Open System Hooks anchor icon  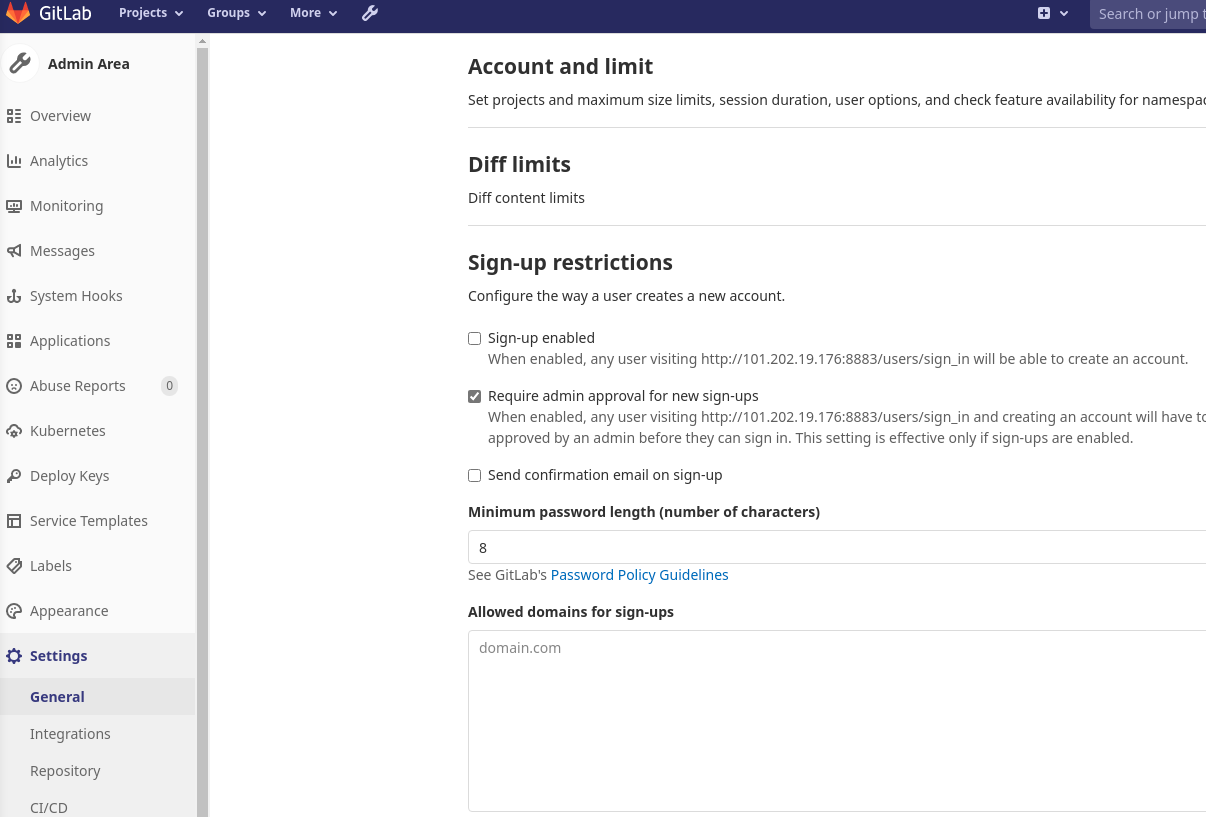(14, 296)
